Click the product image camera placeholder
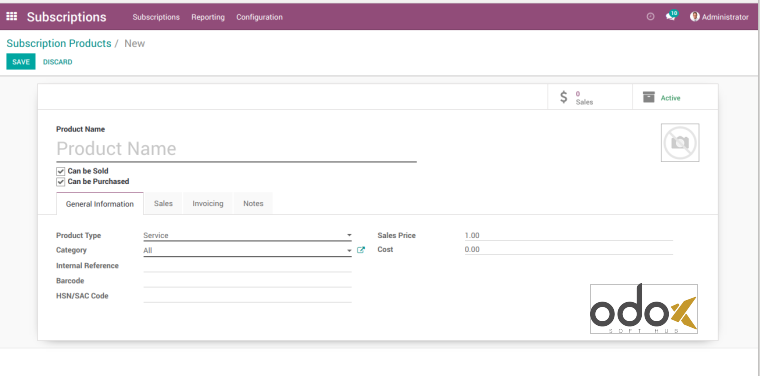The image size is (760, 376). 680,142
